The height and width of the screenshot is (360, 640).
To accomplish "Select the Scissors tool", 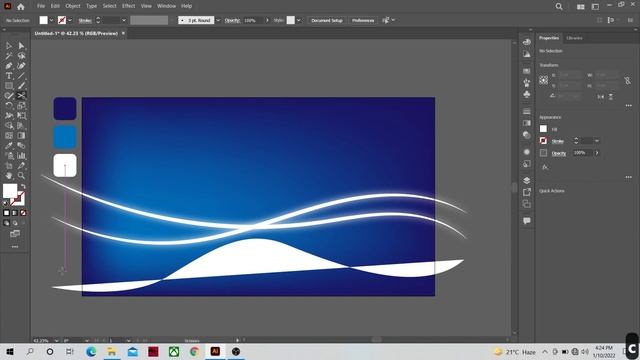I will (x=21, y=96).
